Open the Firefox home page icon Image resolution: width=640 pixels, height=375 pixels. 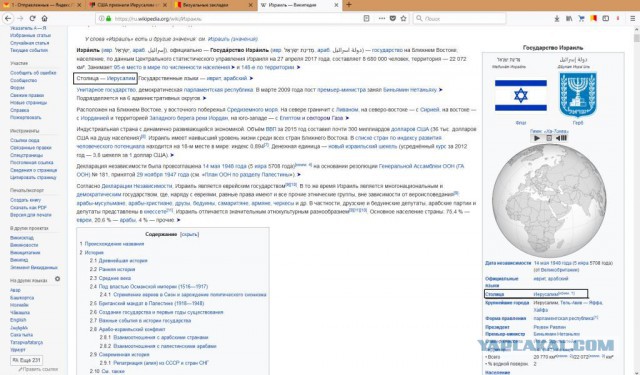(x=44, y=18)
